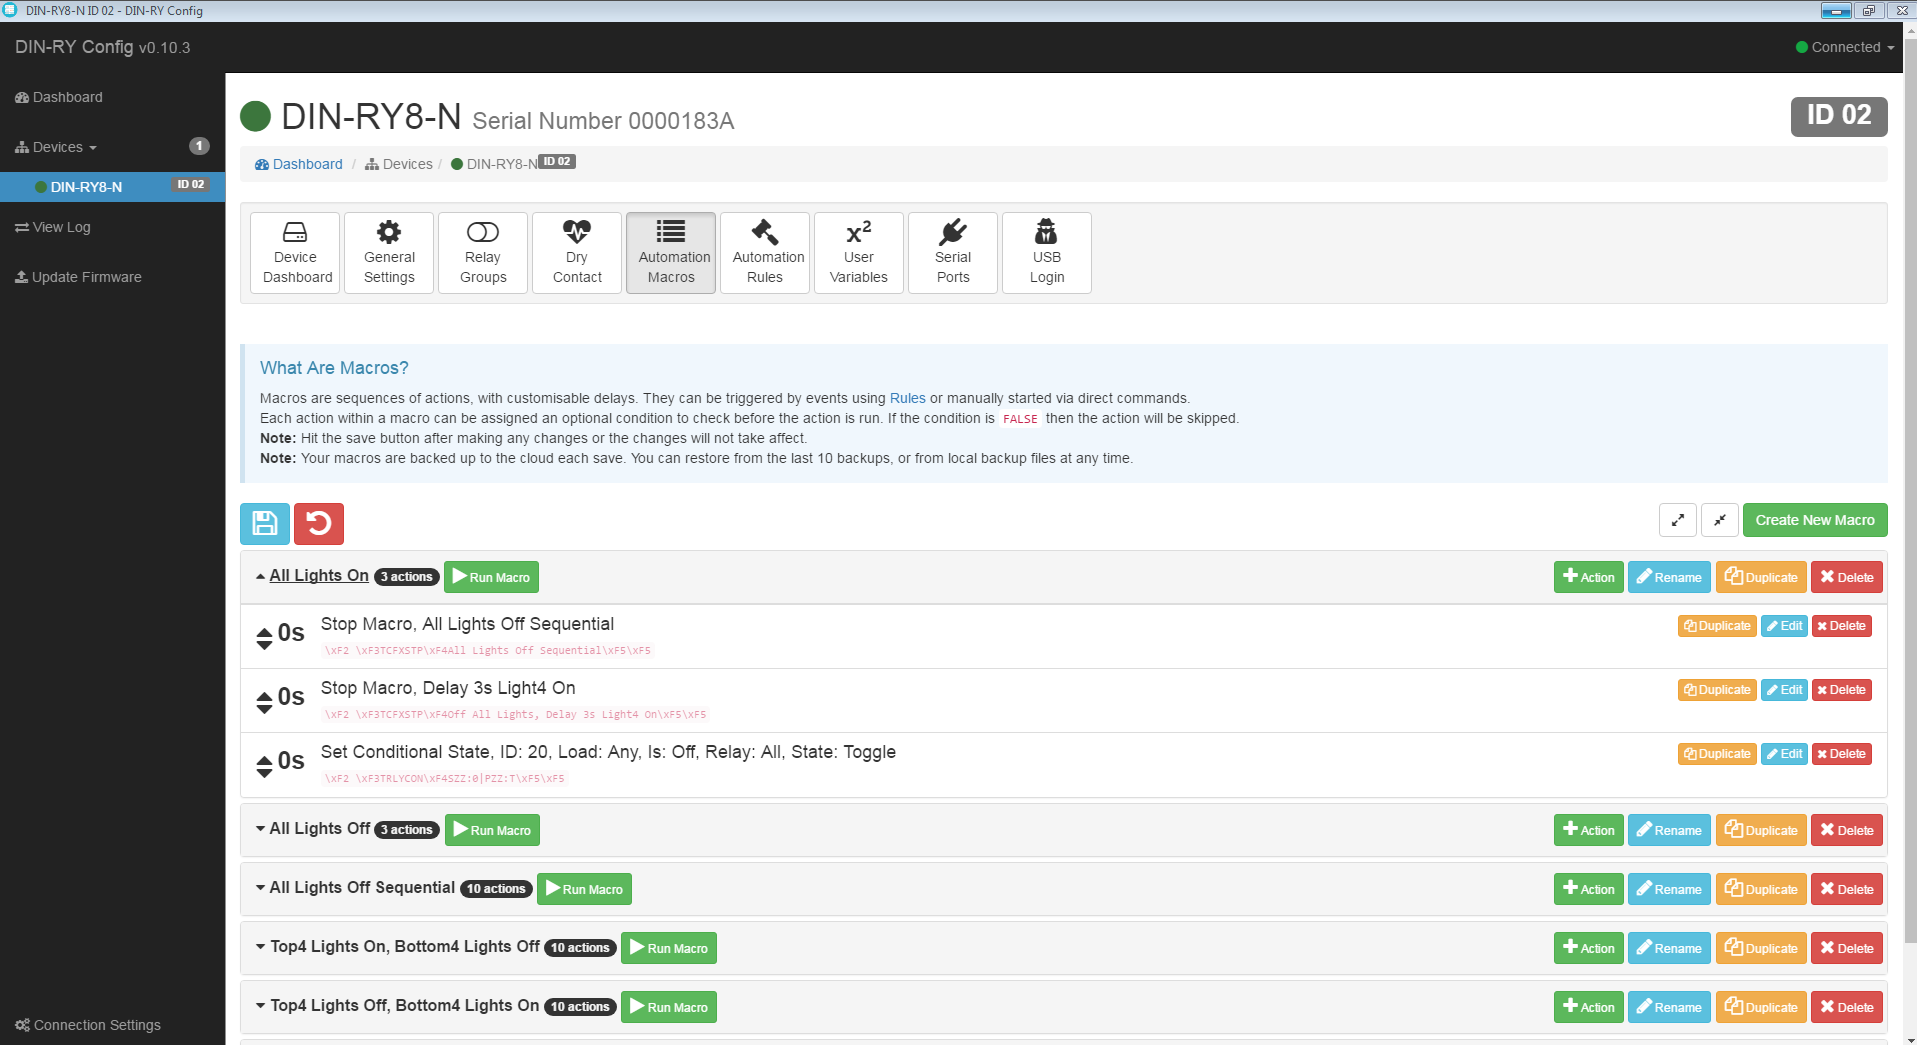Delete the All Lights Off macro
The height and width of the screenshot is (1045, 1917).
click(1846, 830)
